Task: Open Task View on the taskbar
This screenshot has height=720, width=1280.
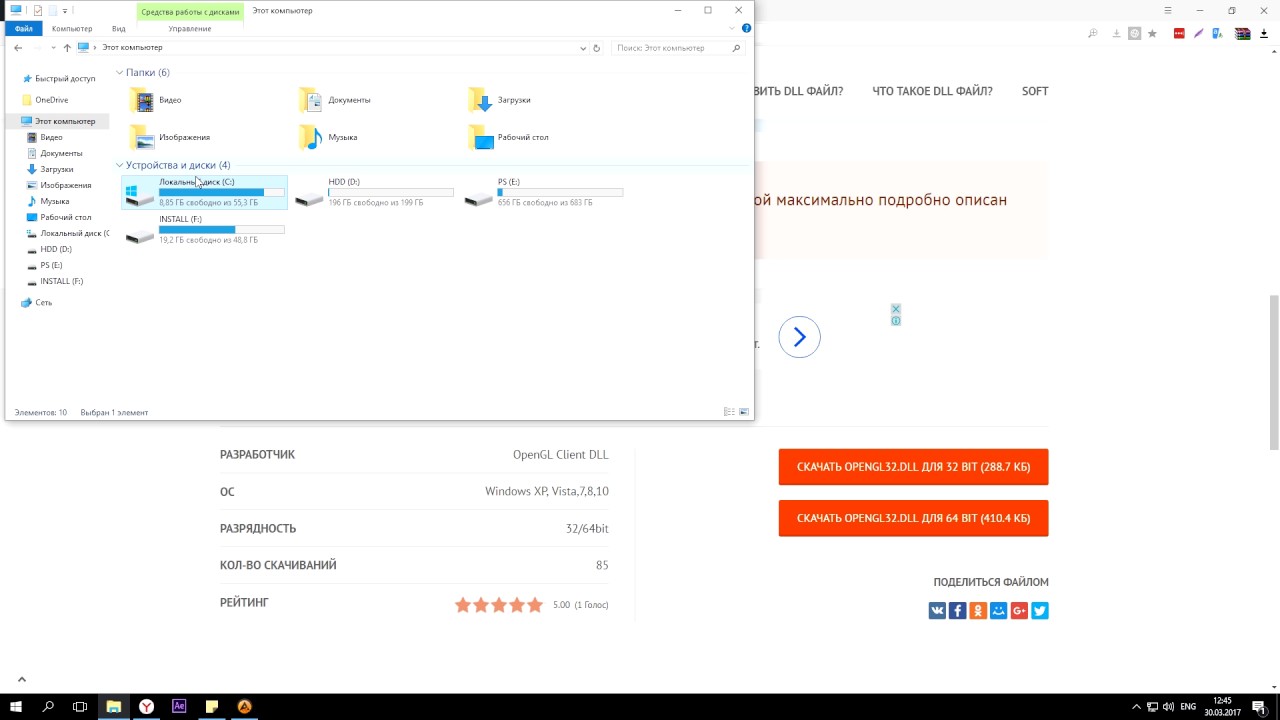Action: point(80,706)
